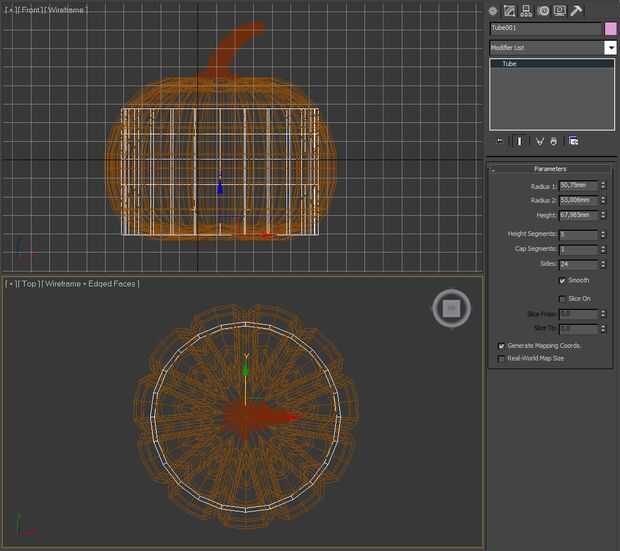The image size is (620, 551).
Task: Open the Utilities hammer tab
Action: pyautogui.click(x=576, y=10)
